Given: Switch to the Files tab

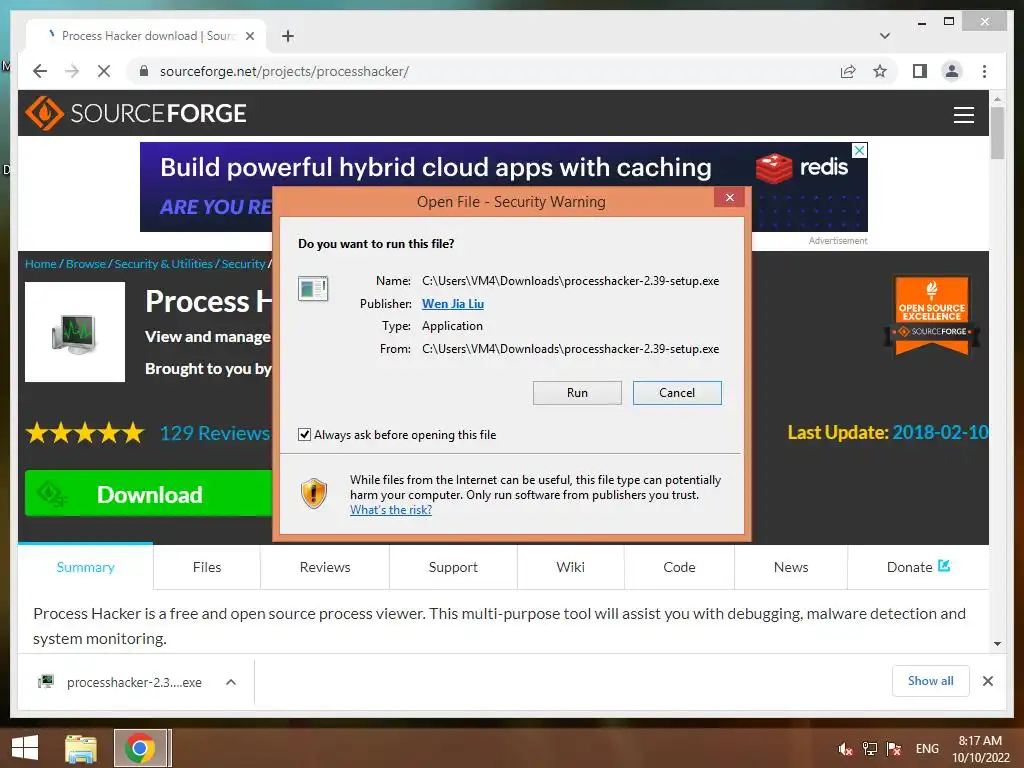Looking at the screenshot, I should [x=207, y=567].
